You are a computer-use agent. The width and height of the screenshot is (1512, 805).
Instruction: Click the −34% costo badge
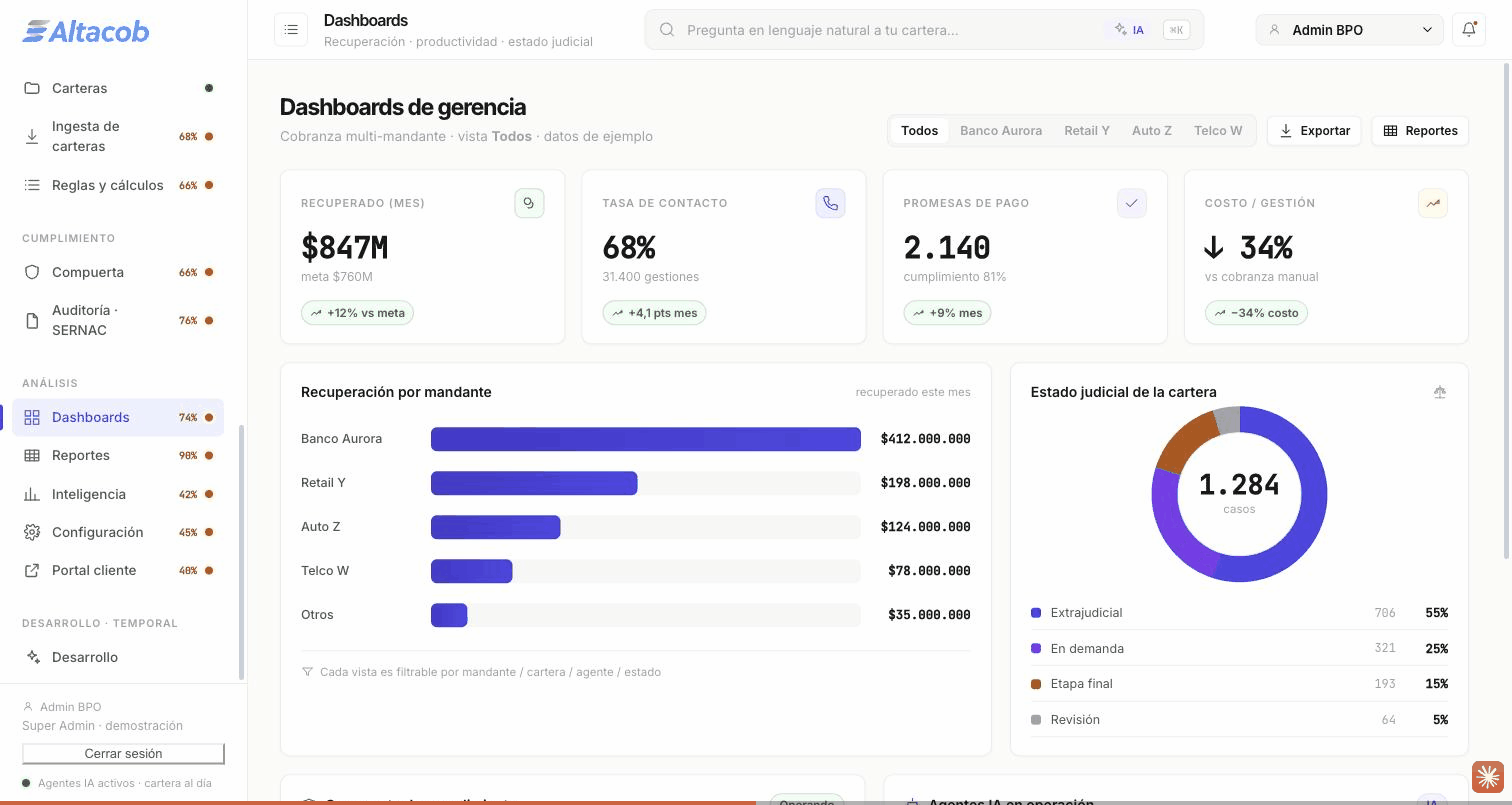click(x=1256, y=313)
